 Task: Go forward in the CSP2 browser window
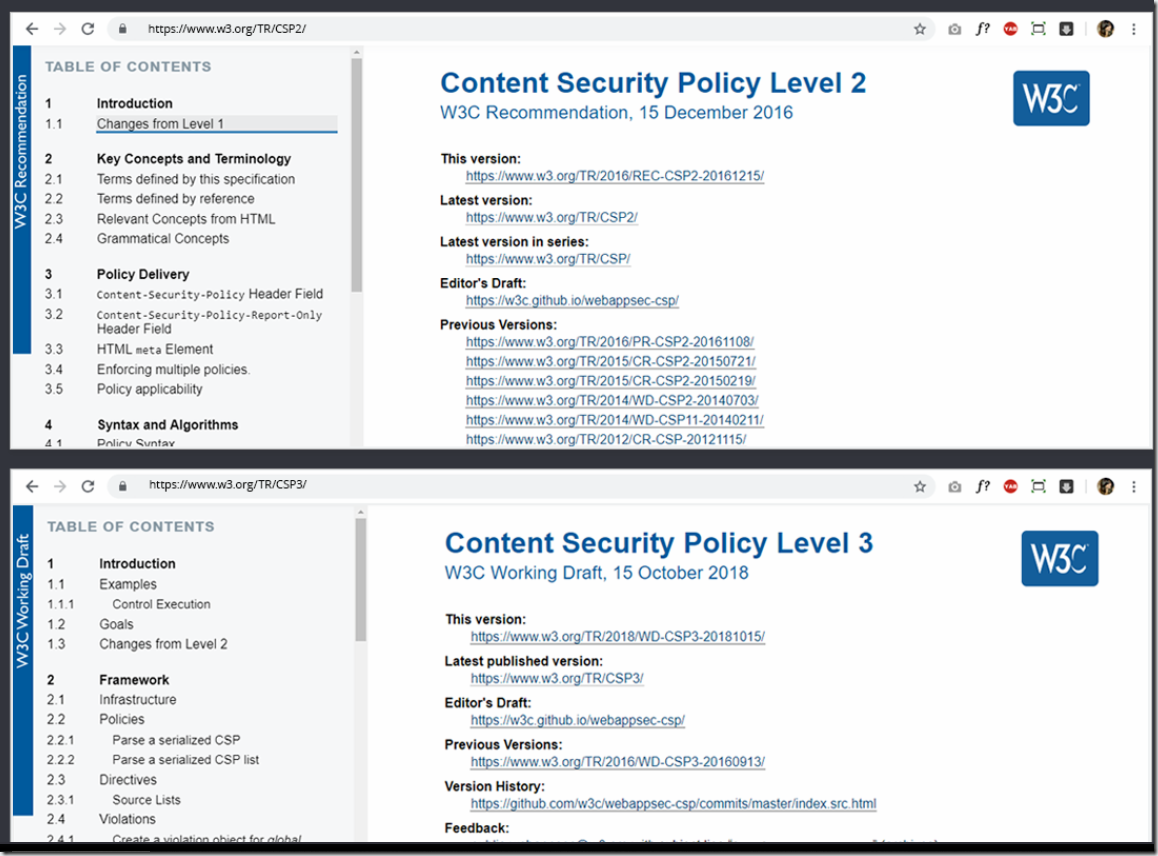(60, 29)
